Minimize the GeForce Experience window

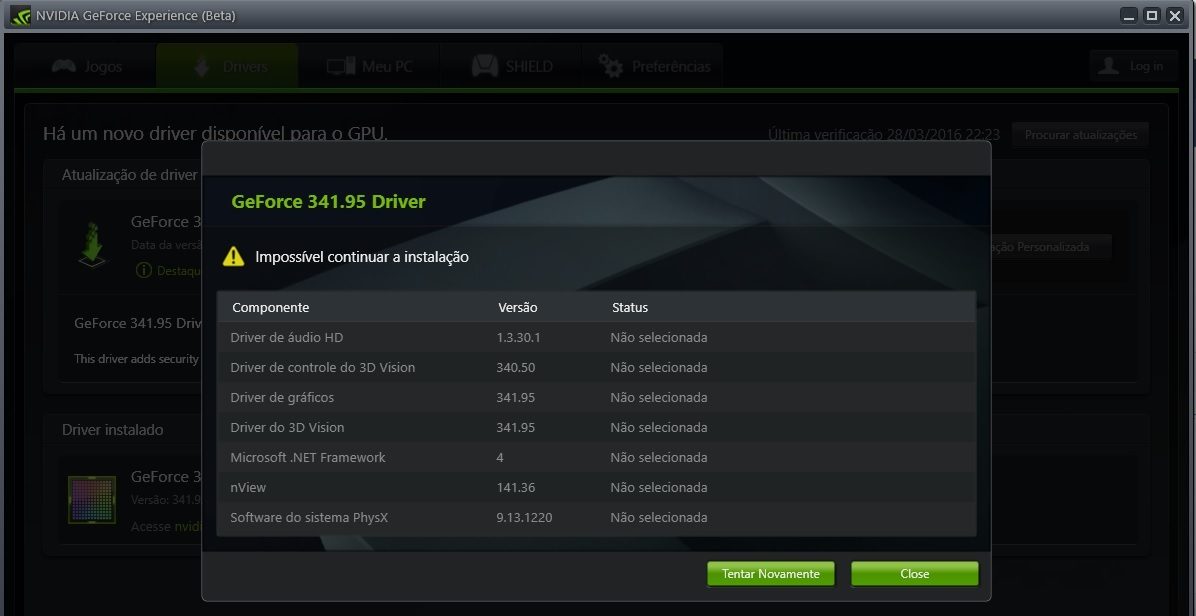(1130, 15)
